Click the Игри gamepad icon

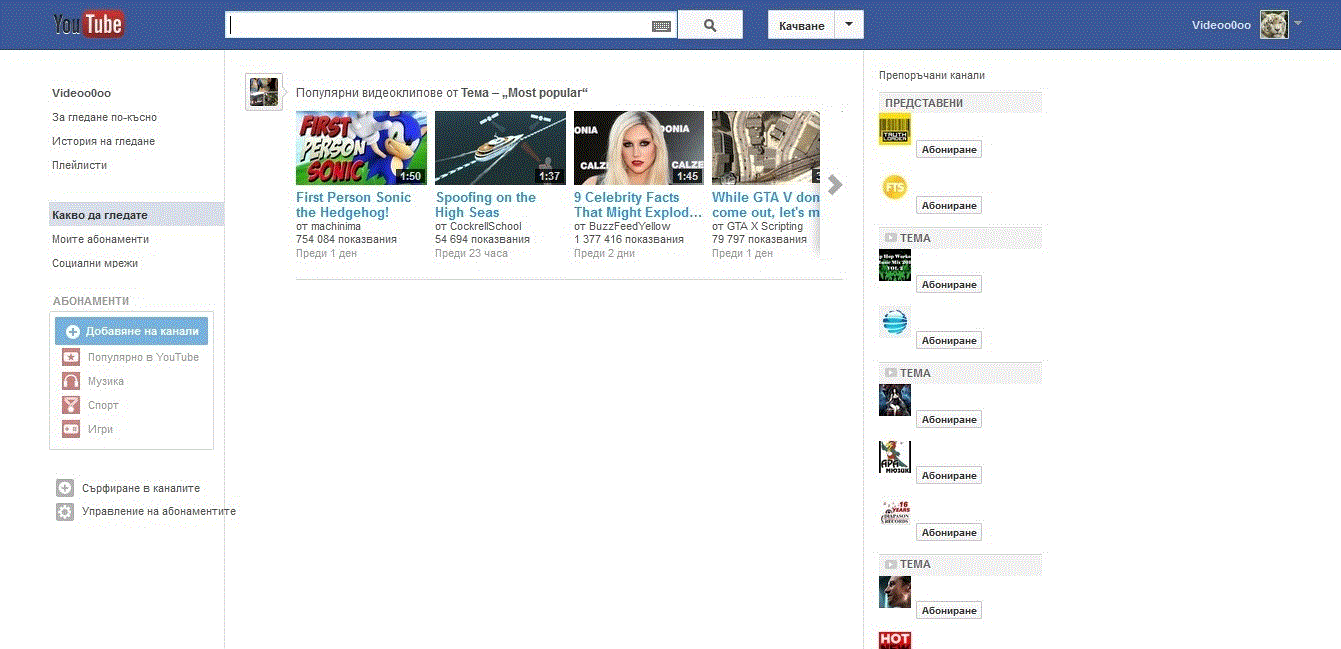click(71, 429)
